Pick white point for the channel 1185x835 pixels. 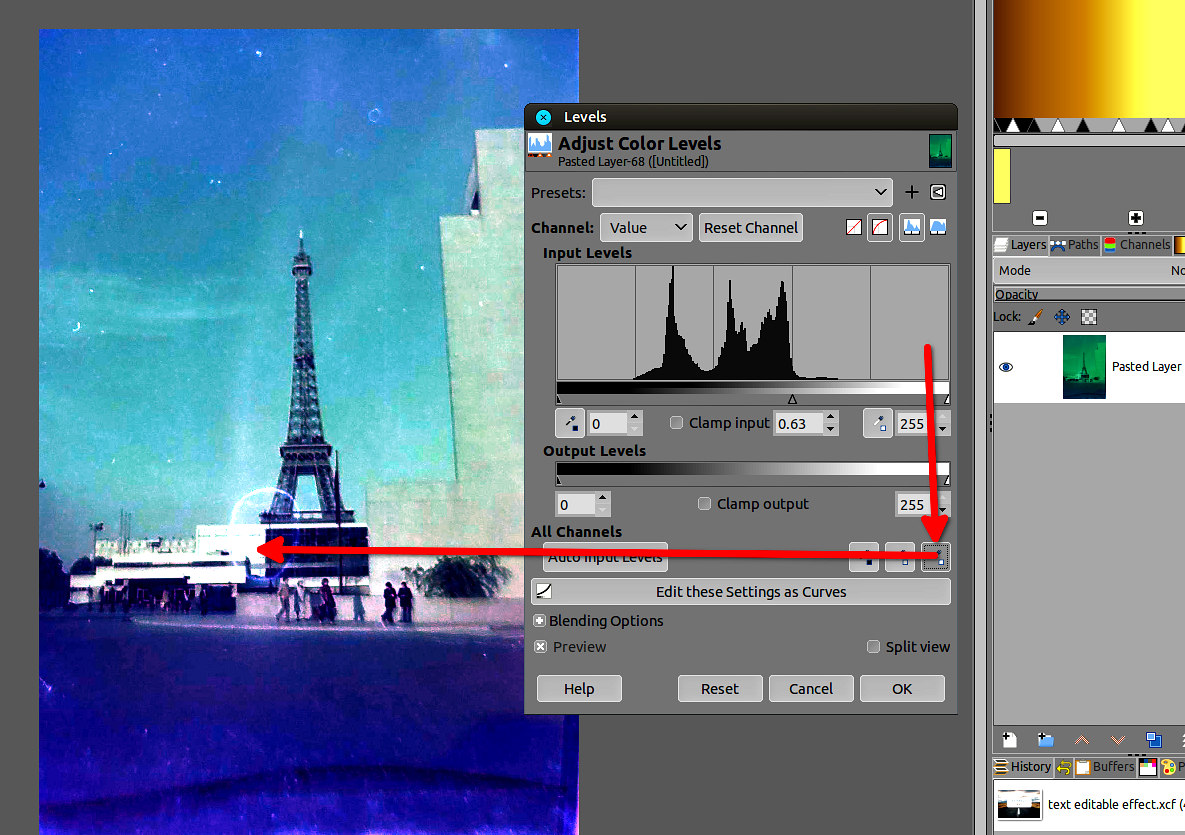click(x=877, y=423)
